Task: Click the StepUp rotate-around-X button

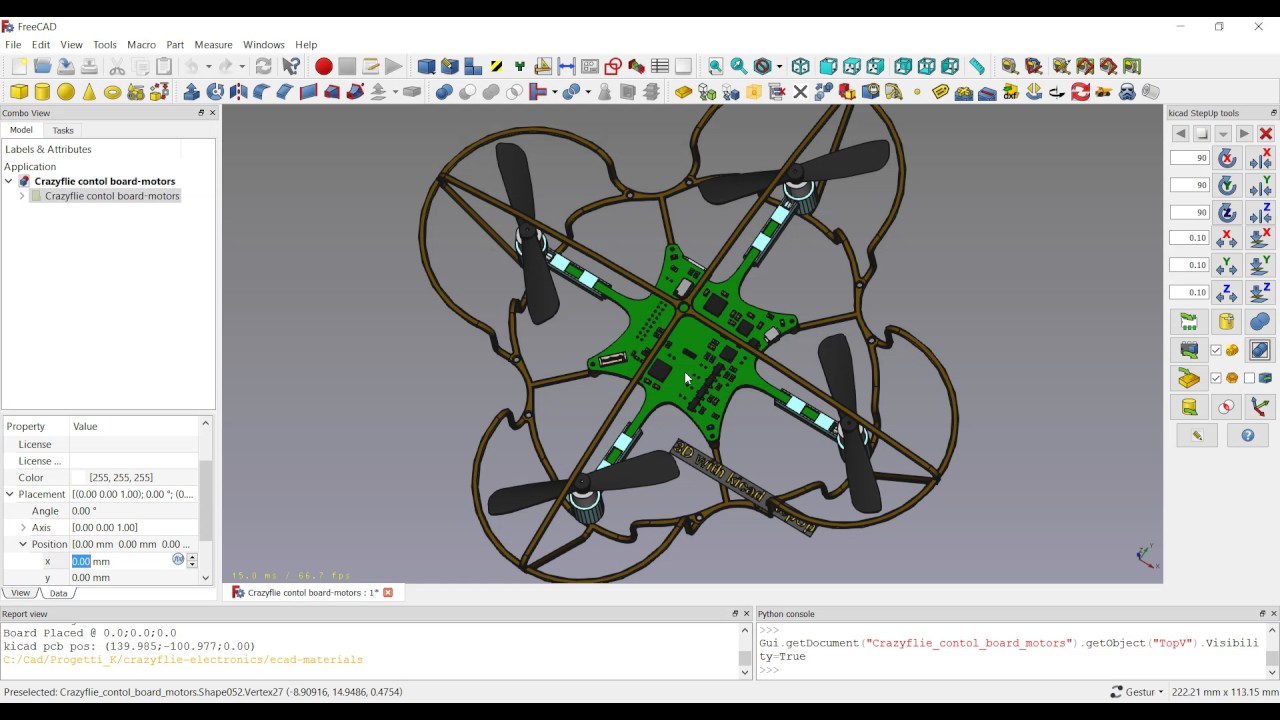Action: pyautogui.click(x=1227, y=158)
